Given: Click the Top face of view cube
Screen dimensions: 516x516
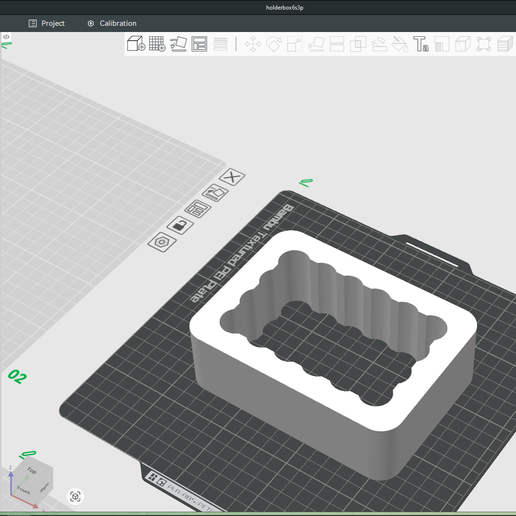Looking at the screenshot, I should pyautogui.click(x=32, y=470).
